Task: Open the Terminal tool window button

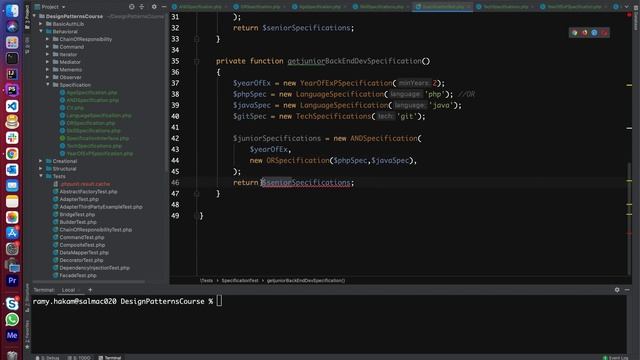Action: click(x=110, y=358)
